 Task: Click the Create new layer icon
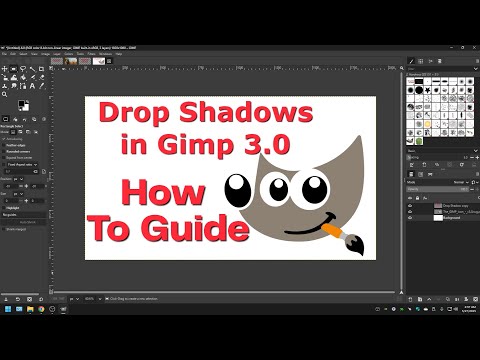(411, 299)
